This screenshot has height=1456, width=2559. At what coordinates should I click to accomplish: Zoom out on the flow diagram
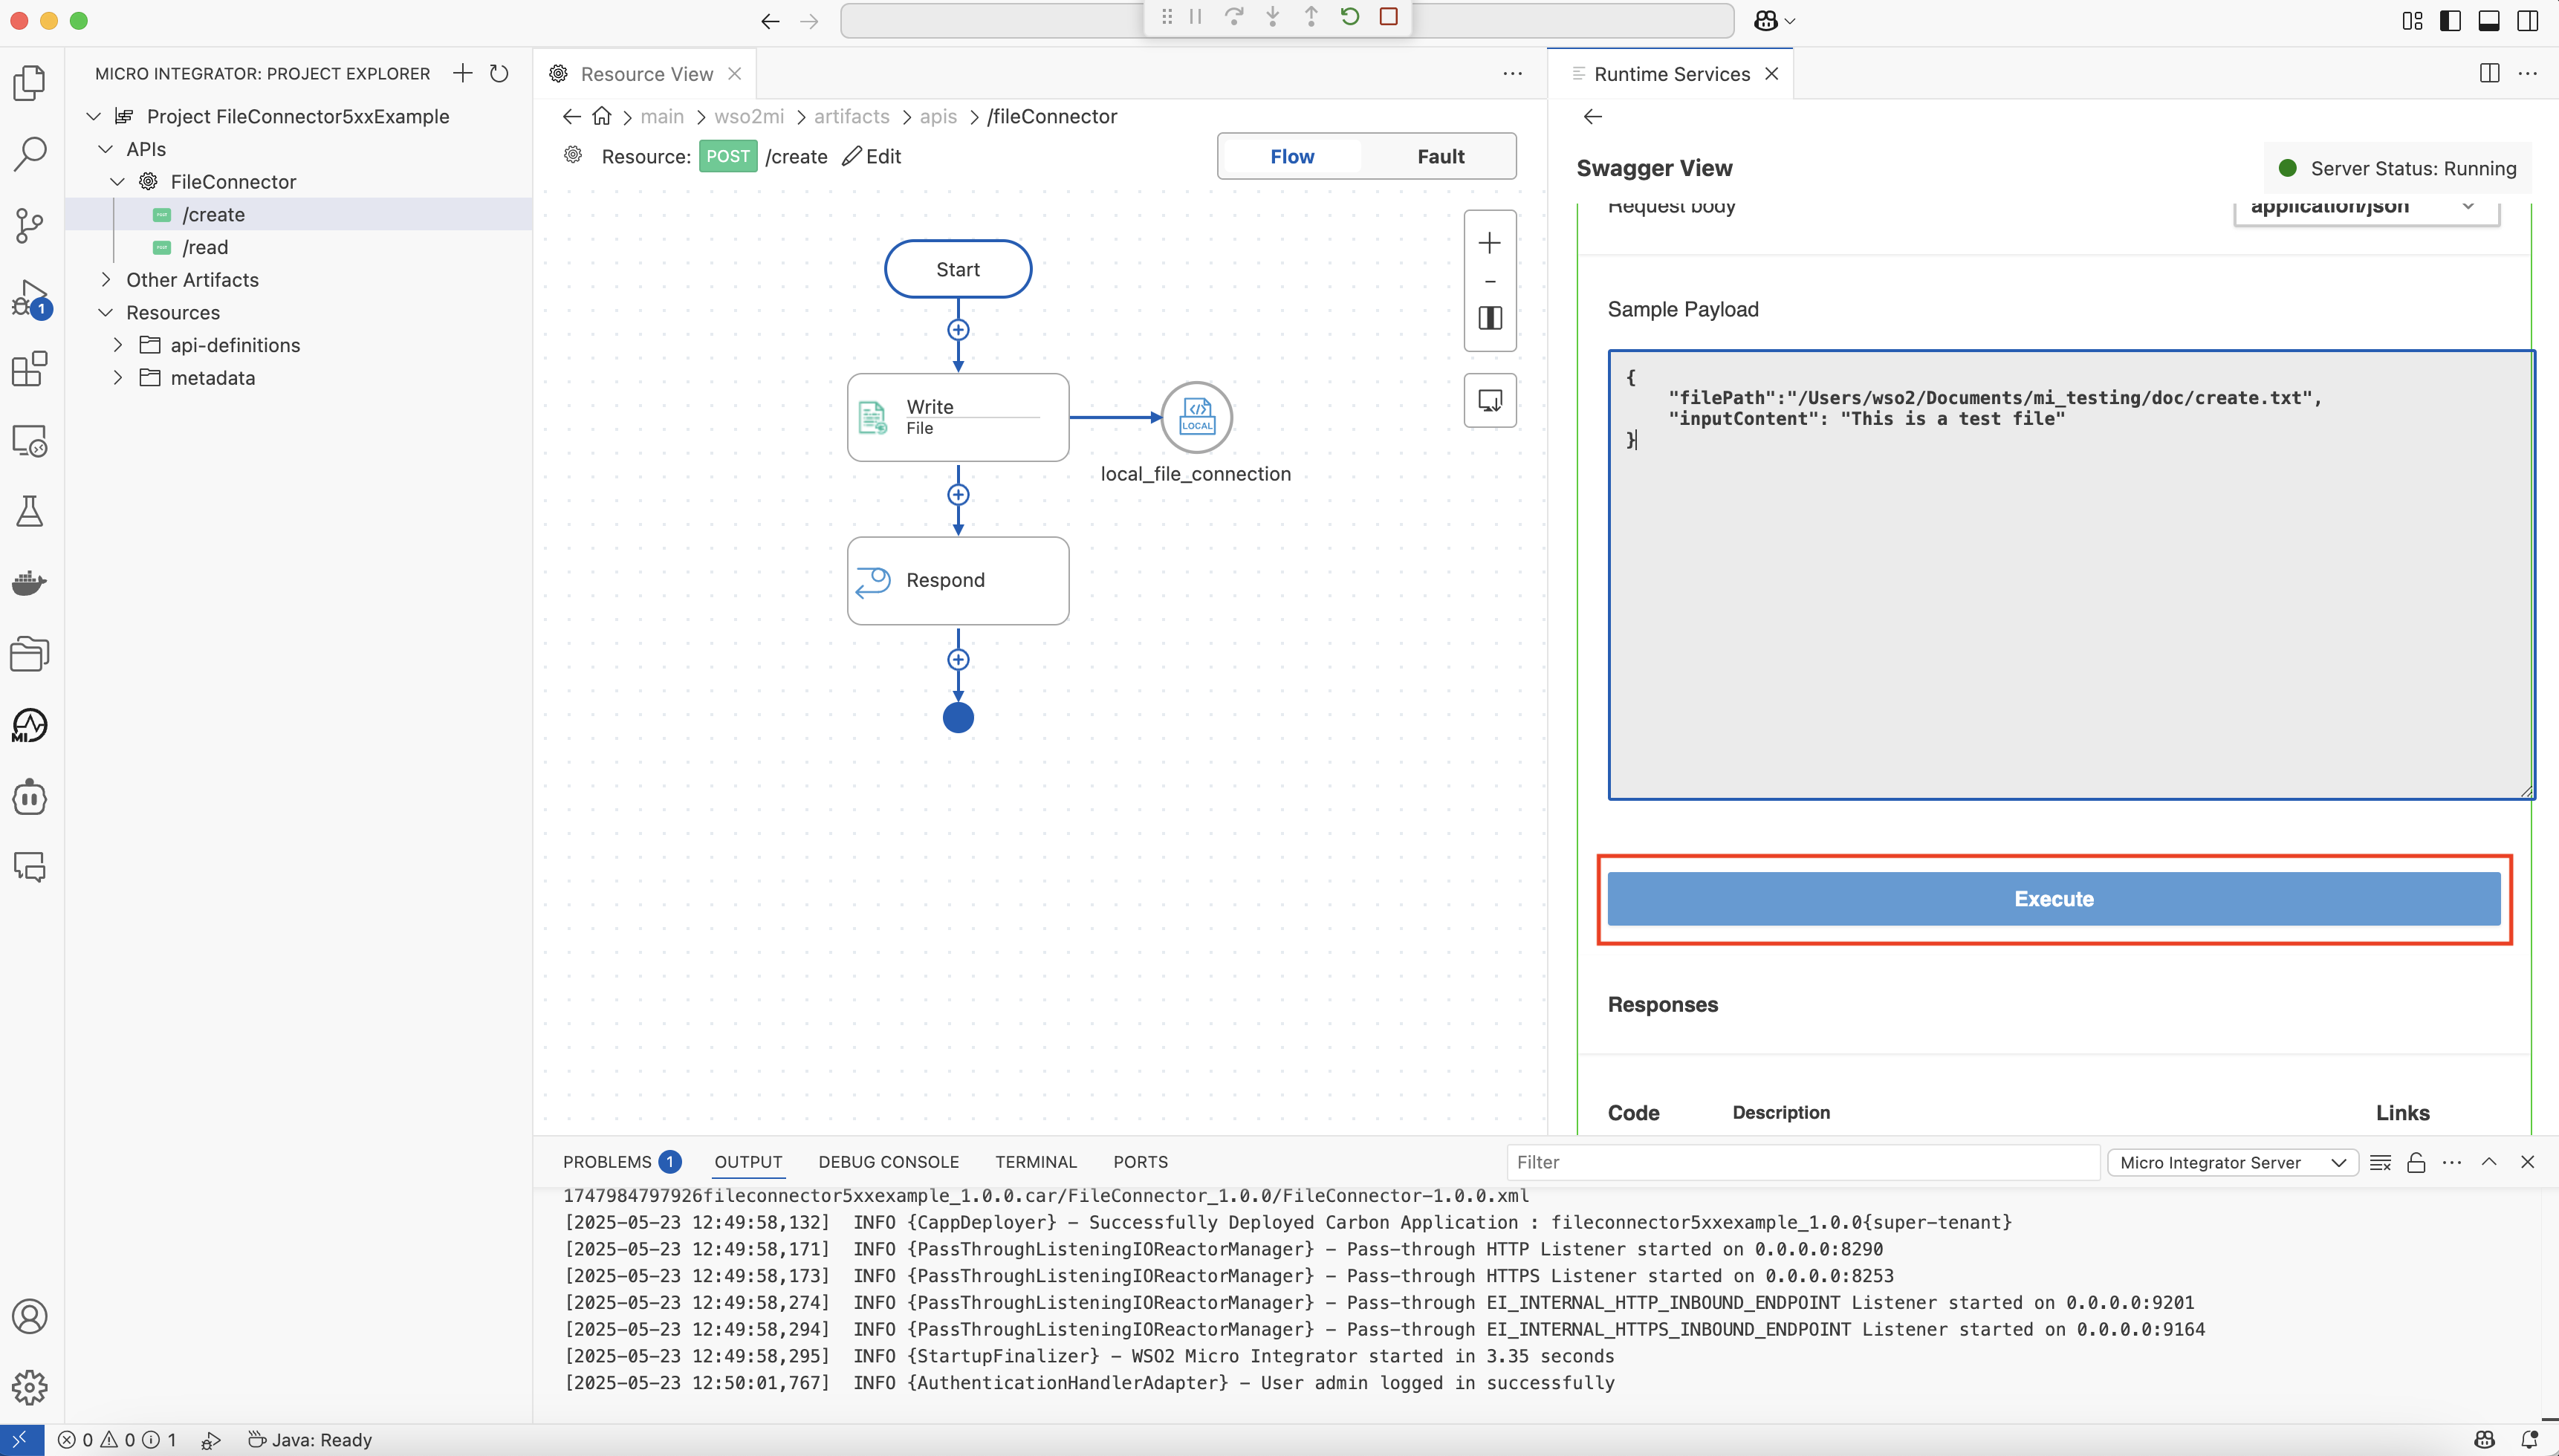(1490, 282)
